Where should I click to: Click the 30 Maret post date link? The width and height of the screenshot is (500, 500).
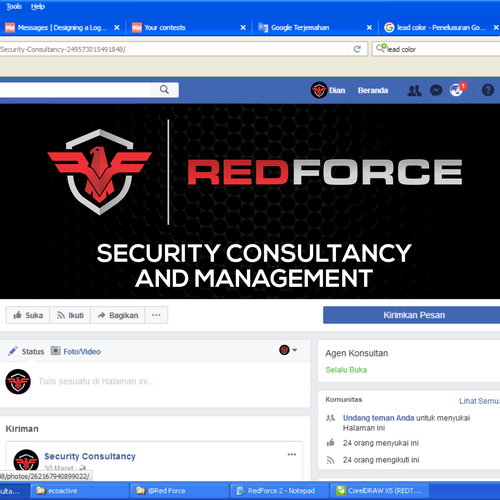pyautogui.click(x=59, y=468)
